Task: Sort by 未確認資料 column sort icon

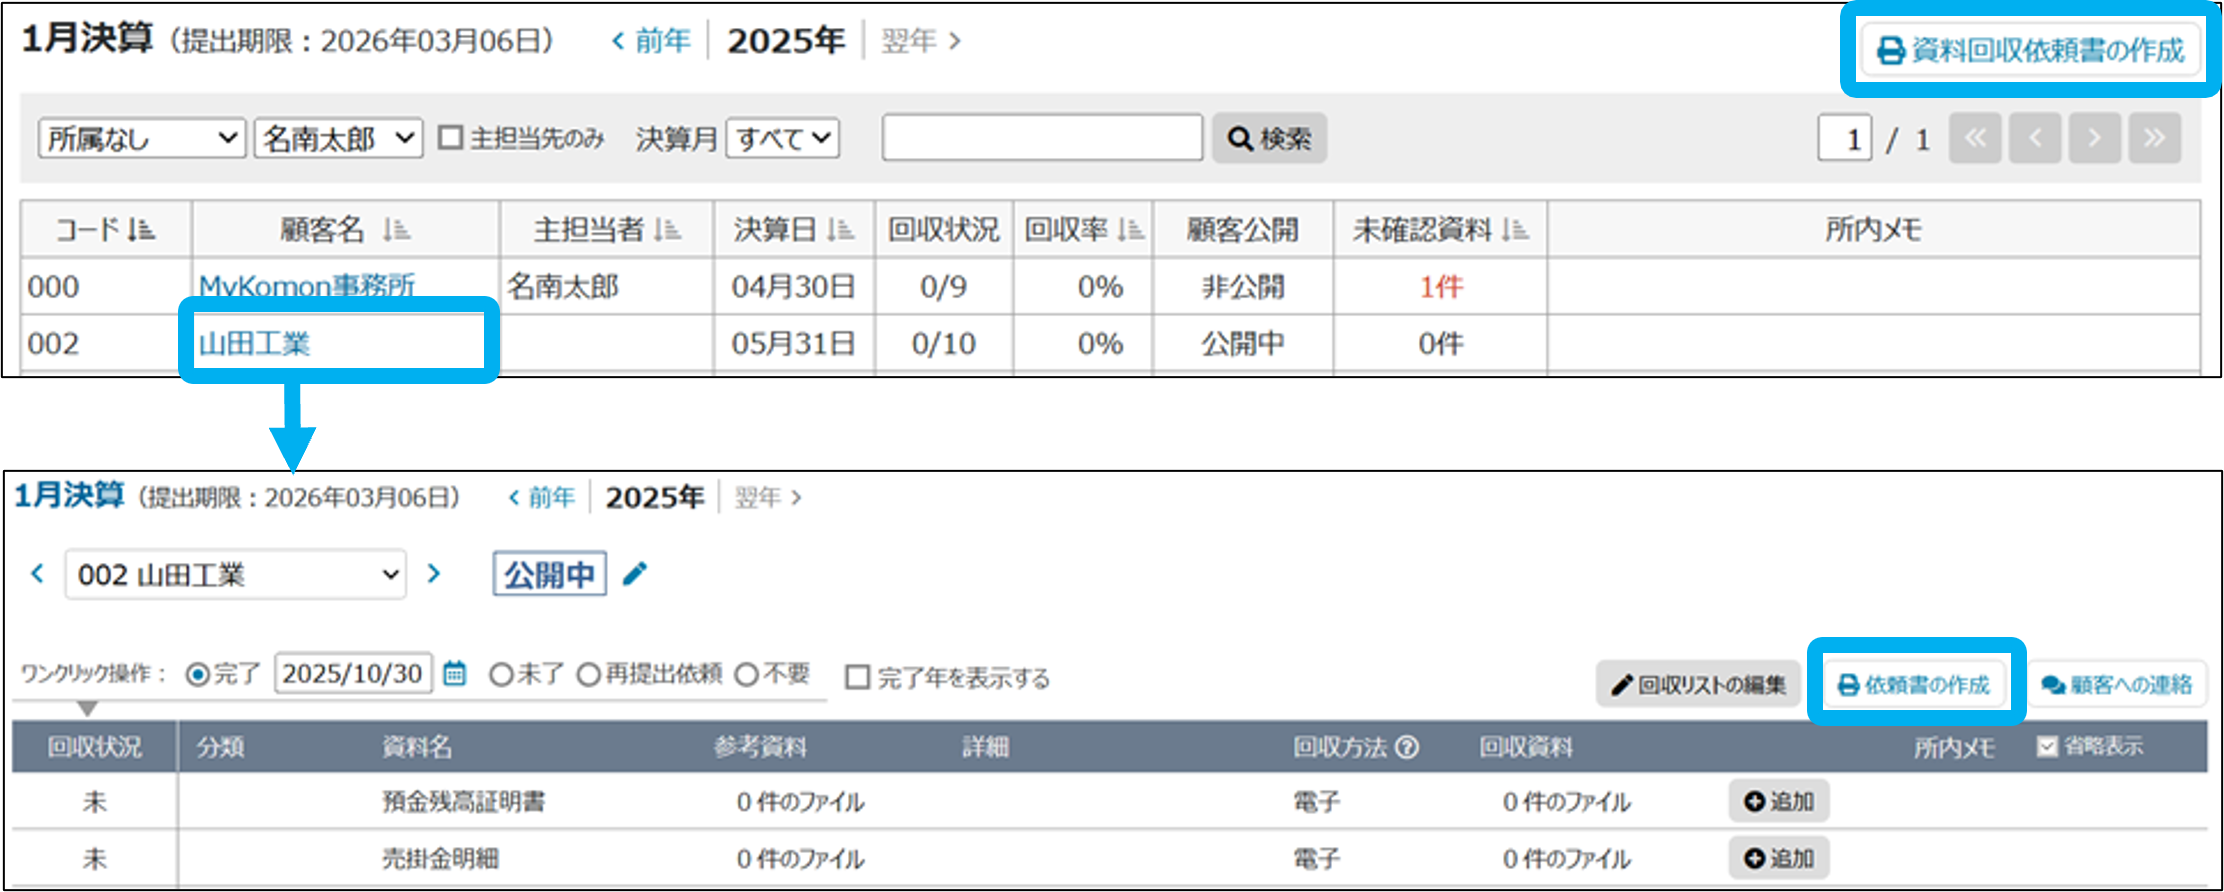Action: (x=1515, y=230)
